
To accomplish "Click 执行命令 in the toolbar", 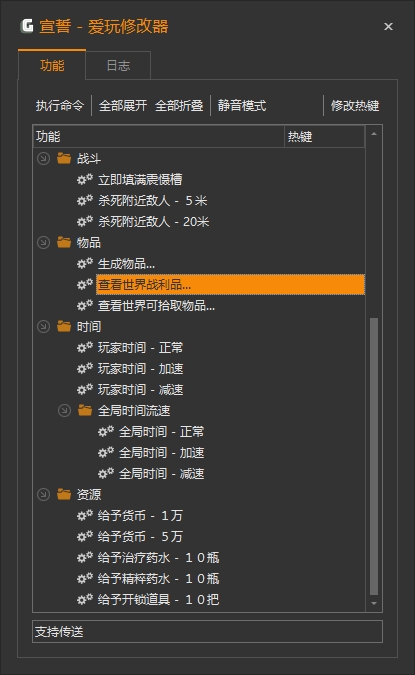I will [60, 105].
